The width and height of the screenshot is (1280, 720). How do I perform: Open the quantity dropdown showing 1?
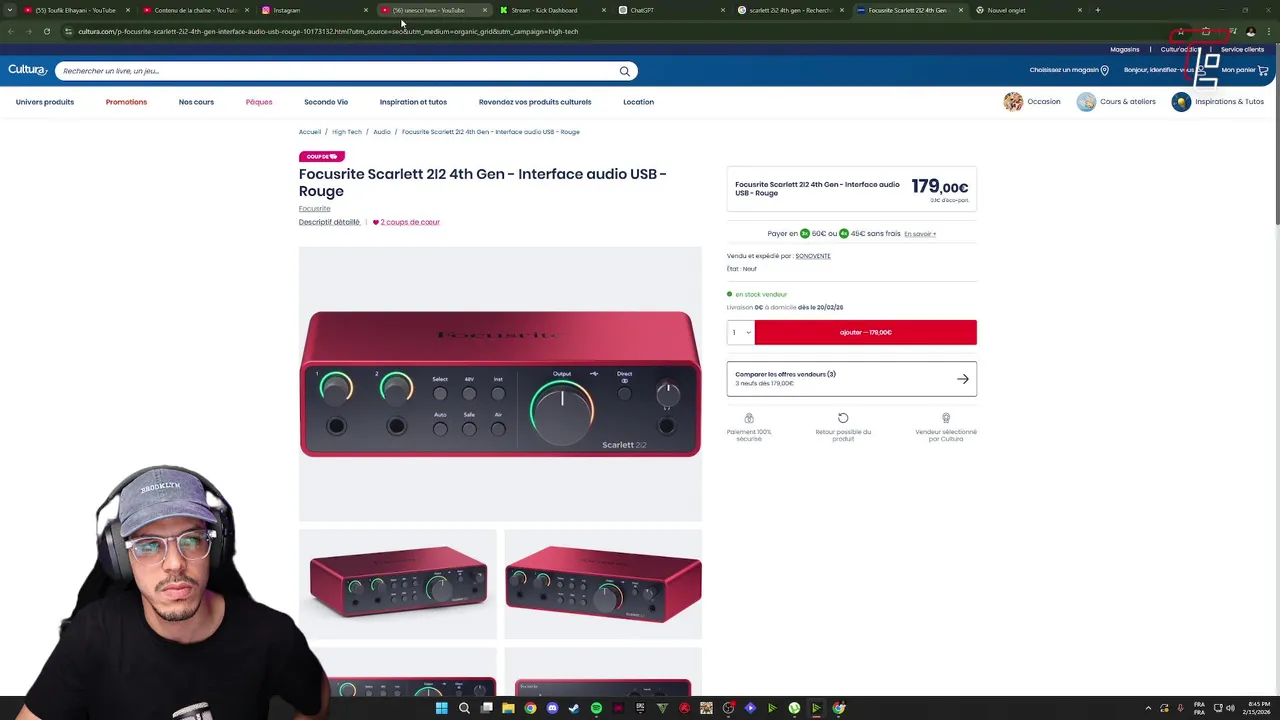(741, 332)
